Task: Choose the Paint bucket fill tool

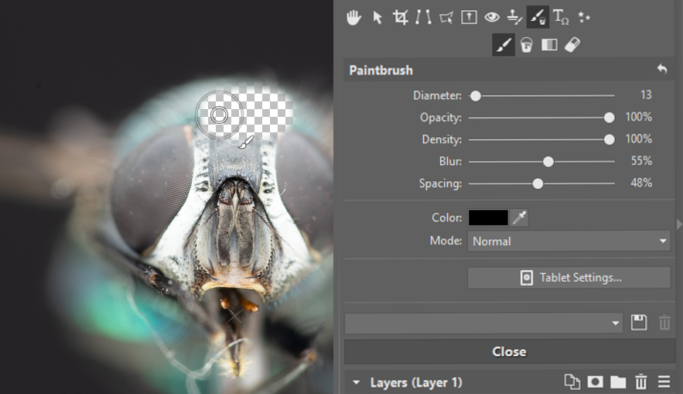Action: [526, 45]
